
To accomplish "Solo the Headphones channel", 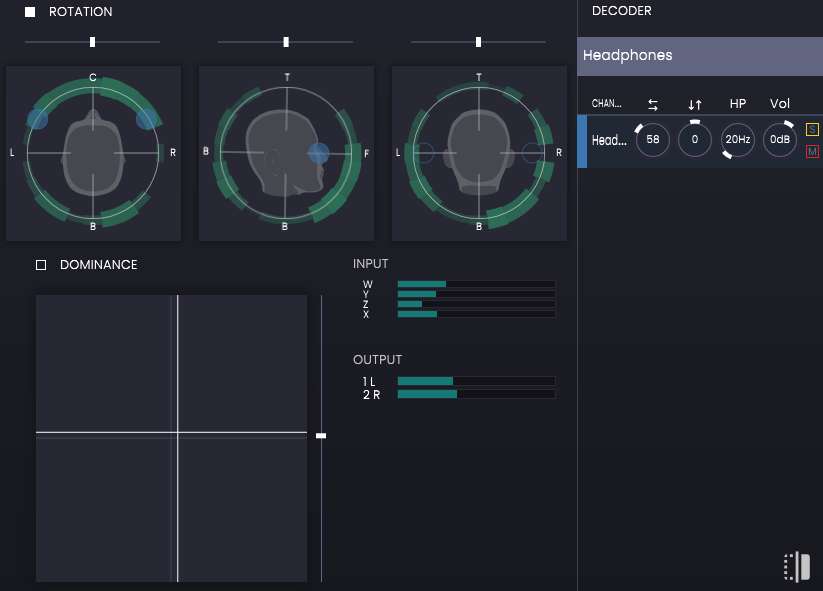I will 812,129.
